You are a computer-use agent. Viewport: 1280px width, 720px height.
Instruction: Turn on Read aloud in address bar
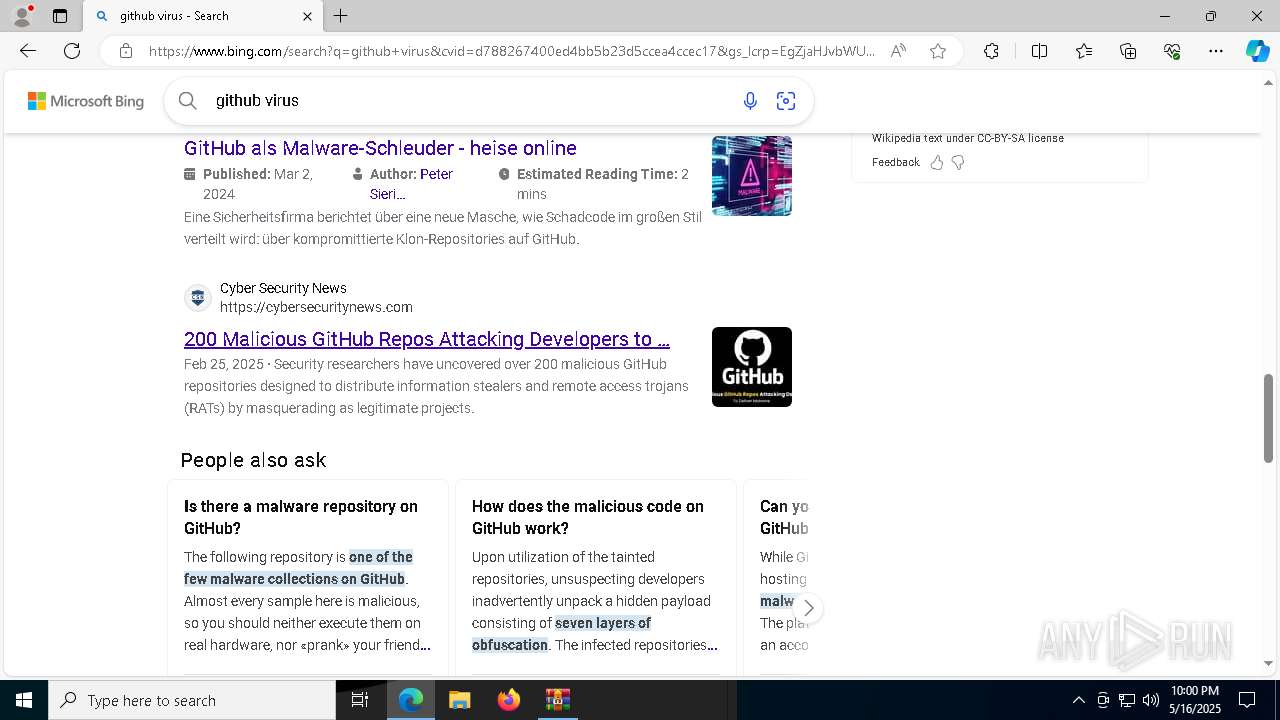coord(898,51)
